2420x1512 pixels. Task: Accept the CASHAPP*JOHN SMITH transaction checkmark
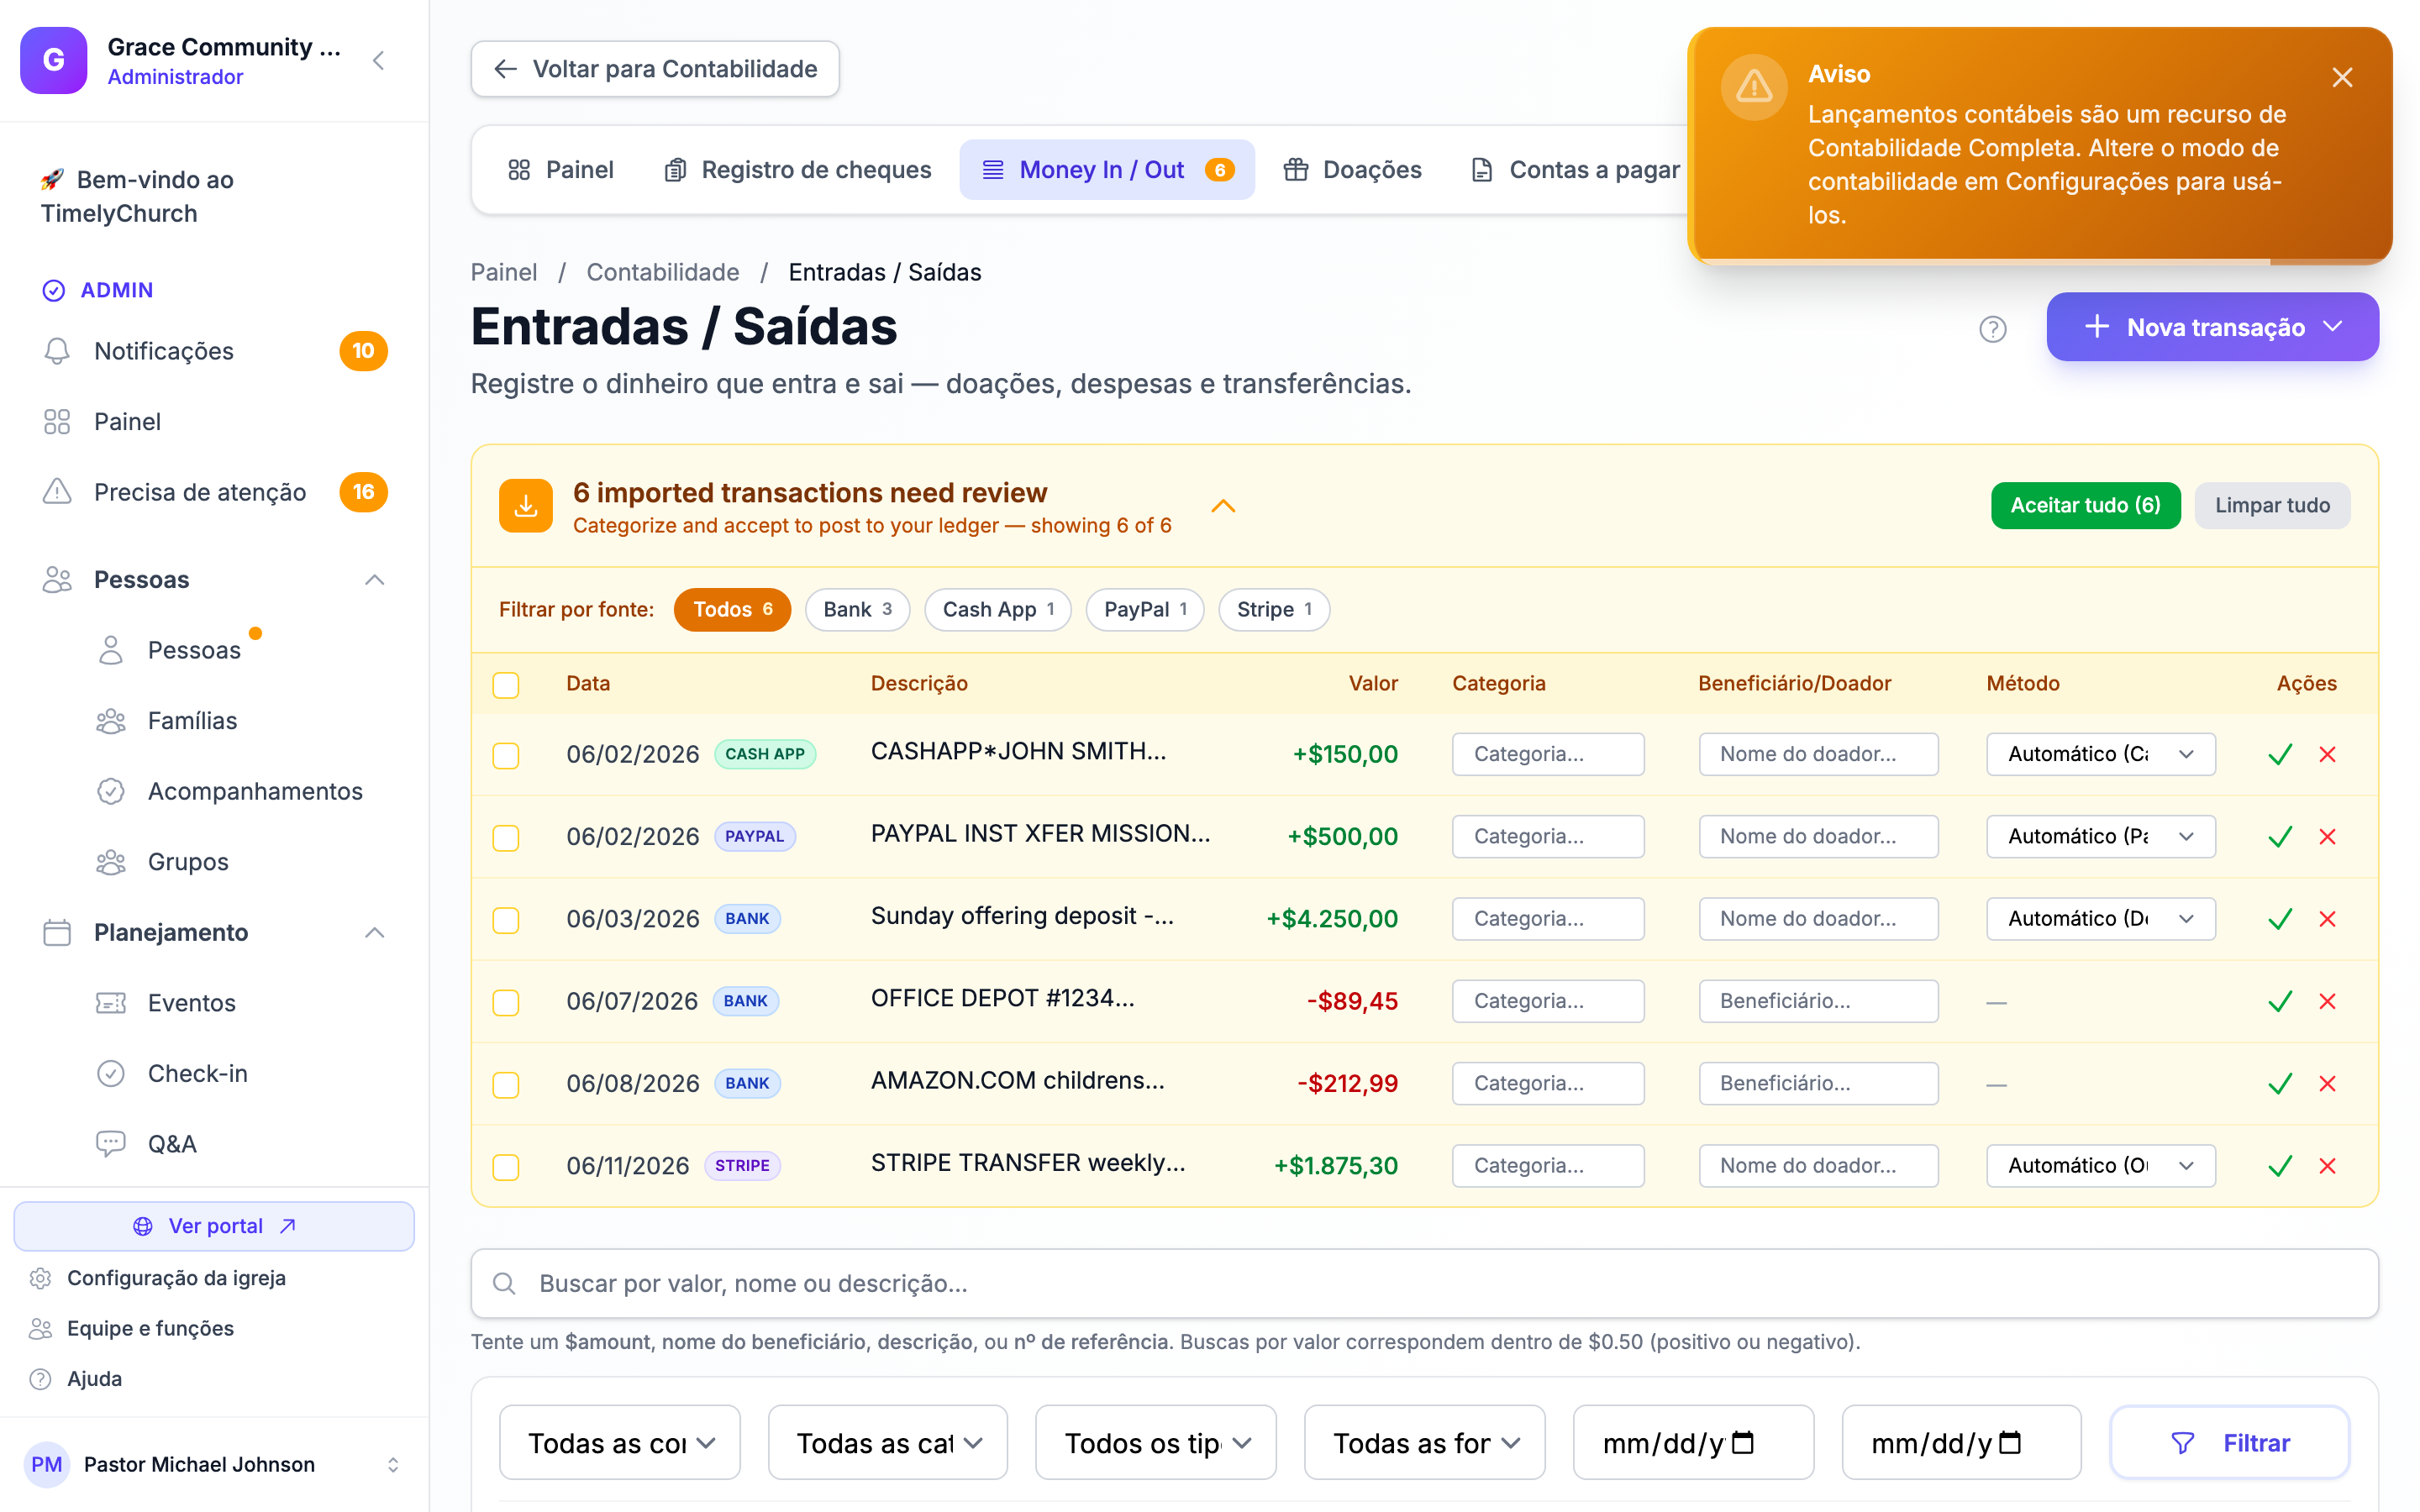2280,755
